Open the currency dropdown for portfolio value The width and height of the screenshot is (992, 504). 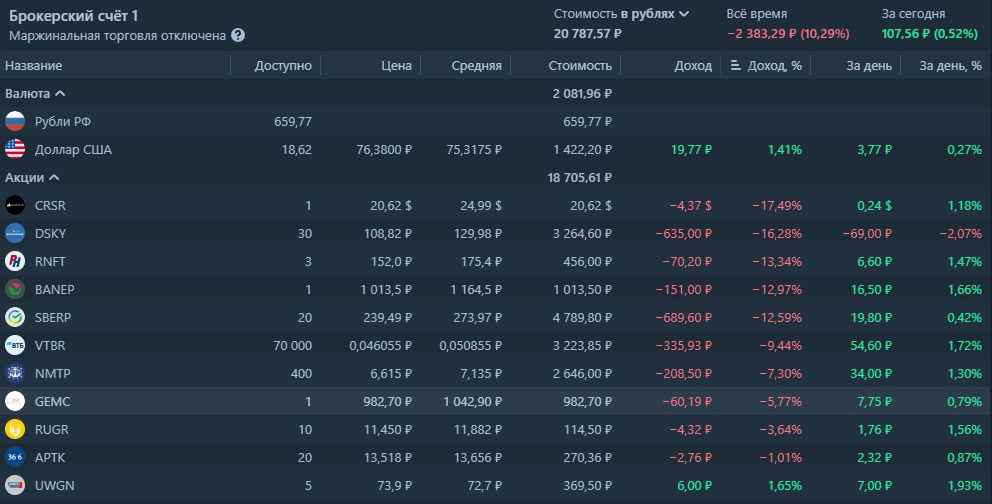(x=684, y=14)
